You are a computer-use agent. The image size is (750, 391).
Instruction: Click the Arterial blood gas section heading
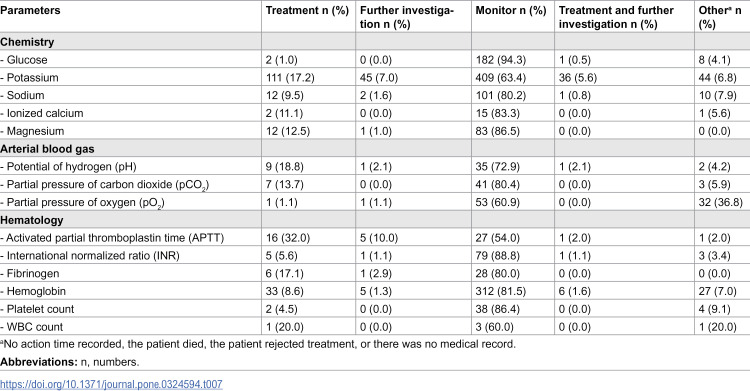(47, 149)
